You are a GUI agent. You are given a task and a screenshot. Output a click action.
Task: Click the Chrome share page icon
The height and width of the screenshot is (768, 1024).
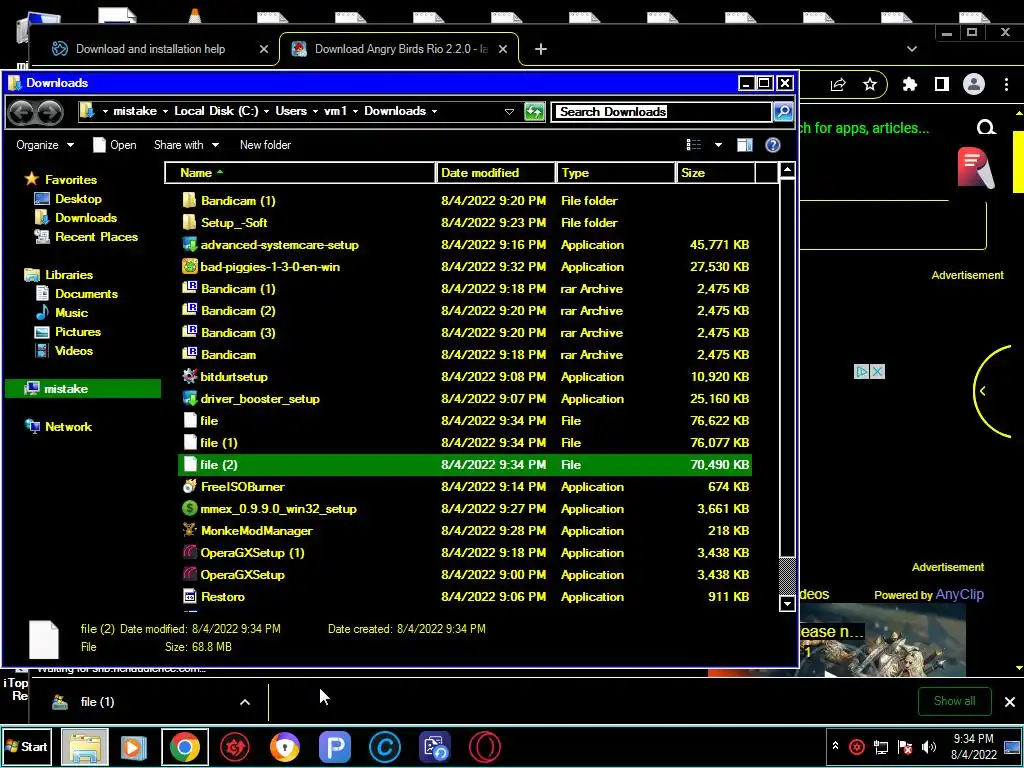pyautogui.click(x=838, y=84)
